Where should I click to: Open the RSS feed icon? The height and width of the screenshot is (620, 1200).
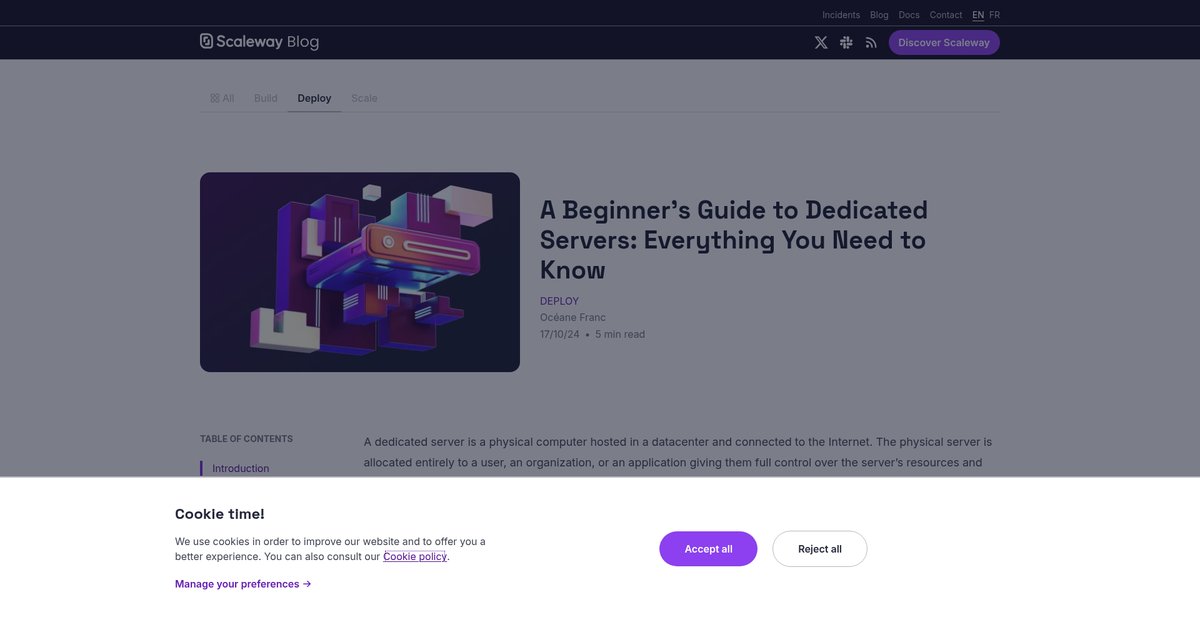click(871, 42)
